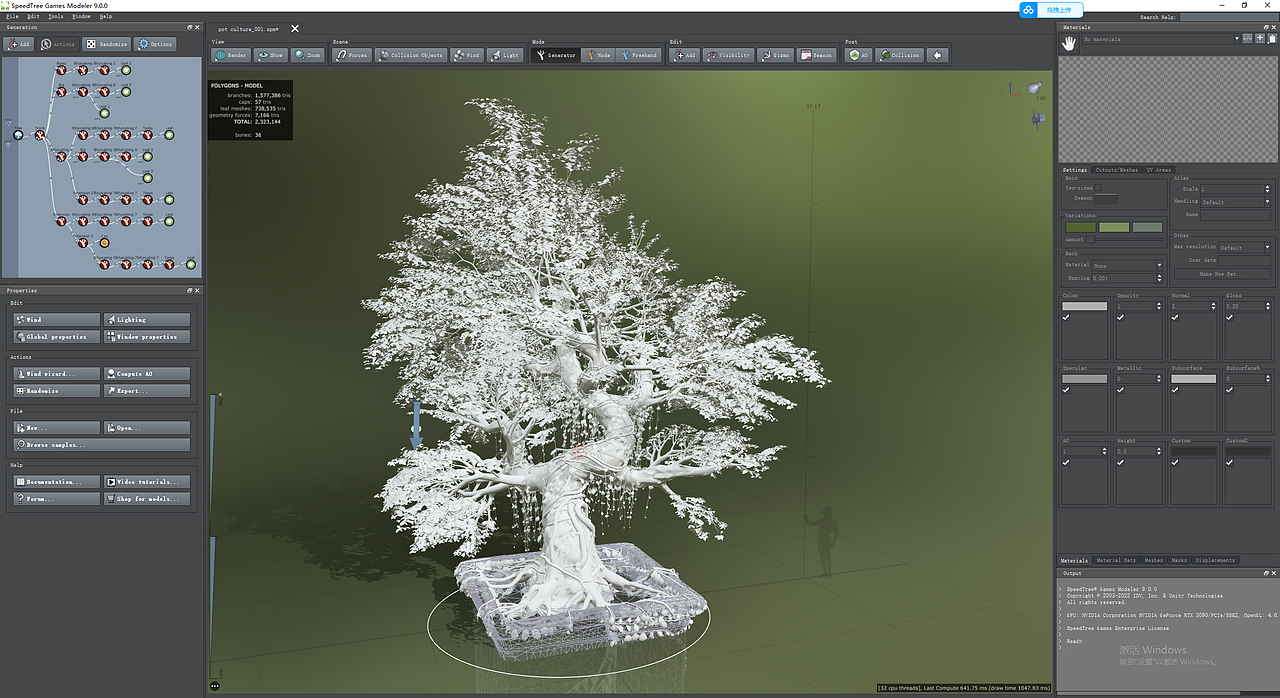This screenshot has height=698, width=1280.
Task: Toggle the Gloss map checkbox
Action: tap(1230, 317)
